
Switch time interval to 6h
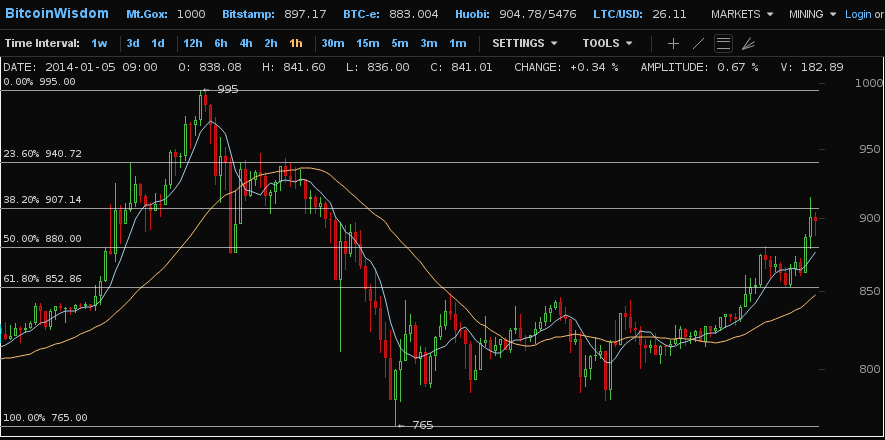[221, 43]
